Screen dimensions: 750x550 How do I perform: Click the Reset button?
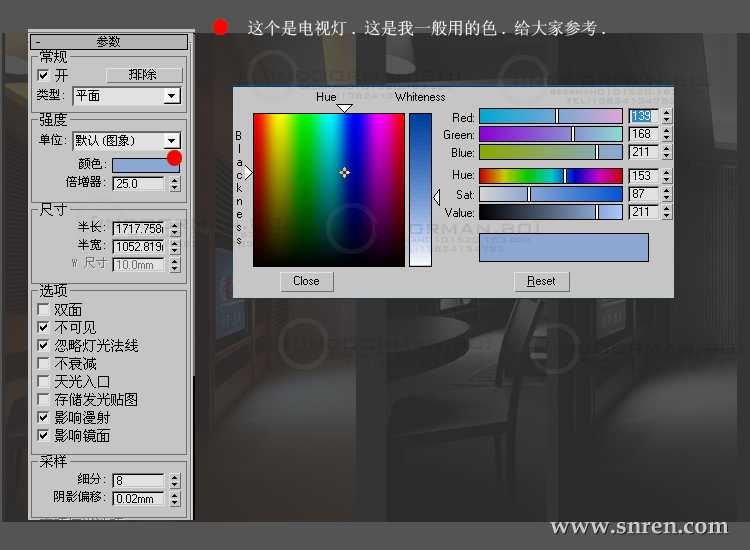(541, 281)
